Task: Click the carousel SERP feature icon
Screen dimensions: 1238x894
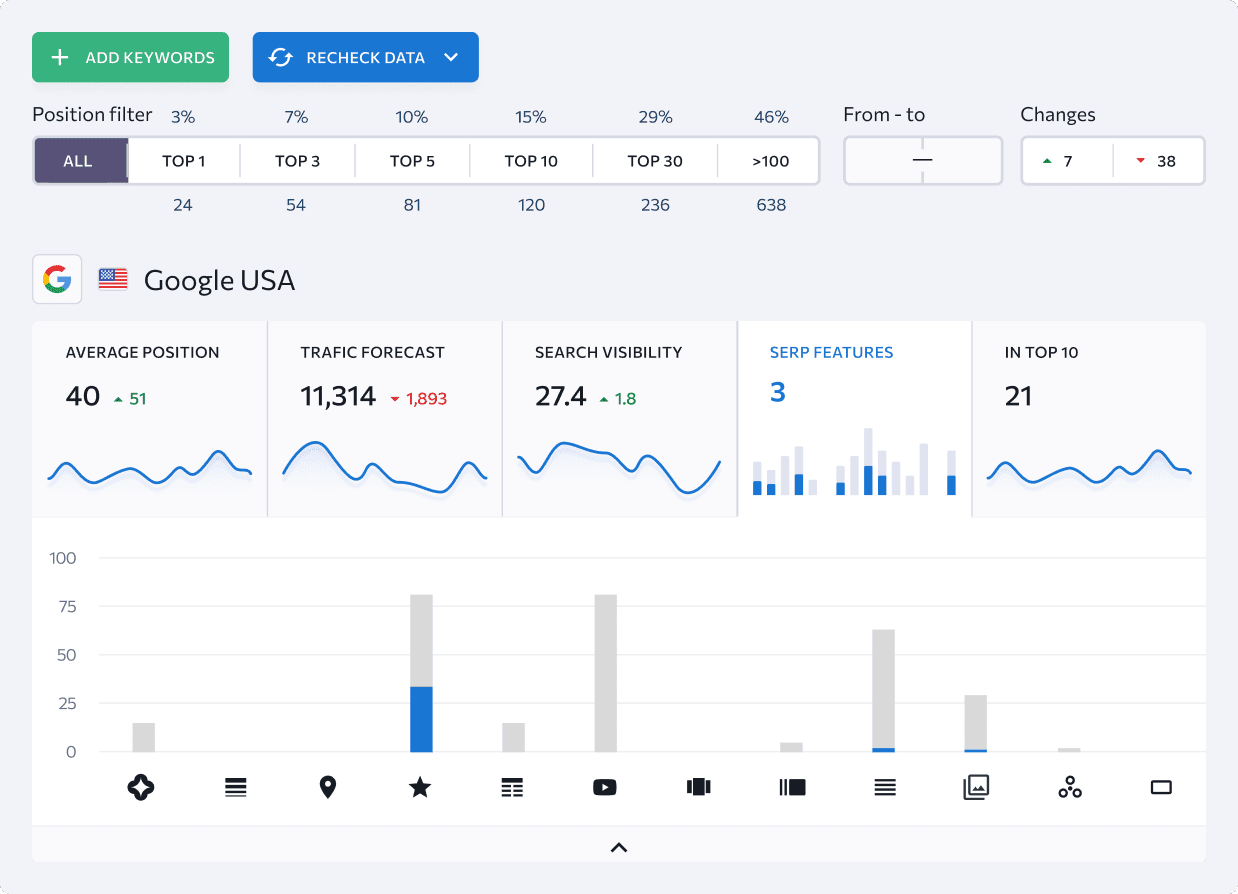Action: pos(698,788)
